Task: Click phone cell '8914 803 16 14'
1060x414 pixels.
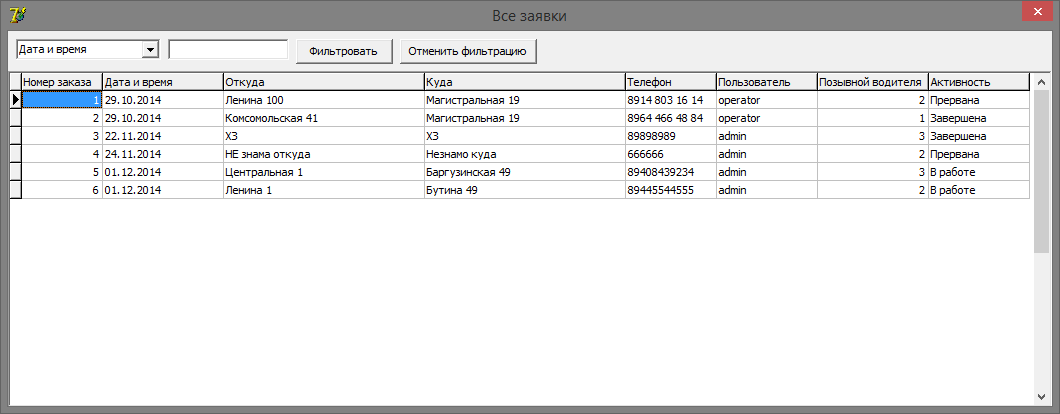Action: (x=671, y=100)
